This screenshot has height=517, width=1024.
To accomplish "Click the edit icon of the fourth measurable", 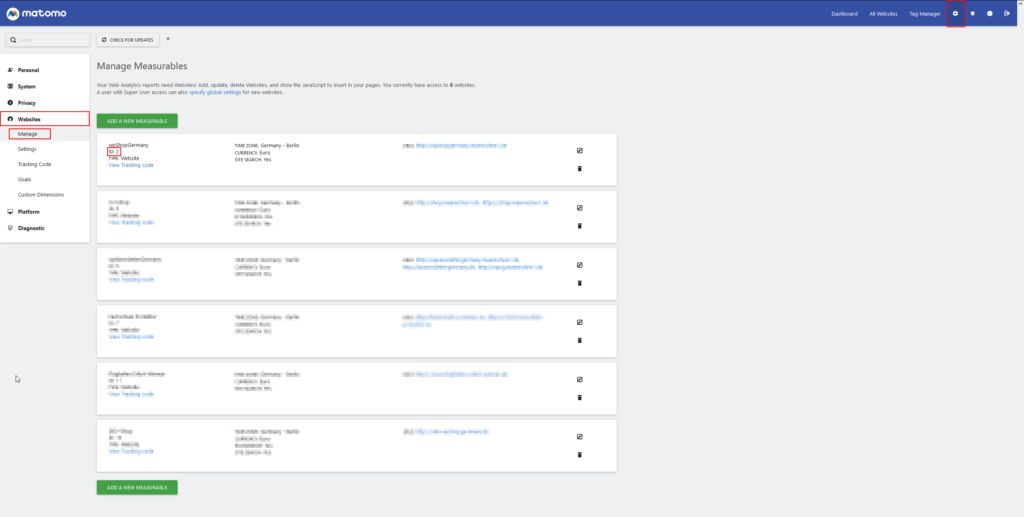I will pos(579,322).
